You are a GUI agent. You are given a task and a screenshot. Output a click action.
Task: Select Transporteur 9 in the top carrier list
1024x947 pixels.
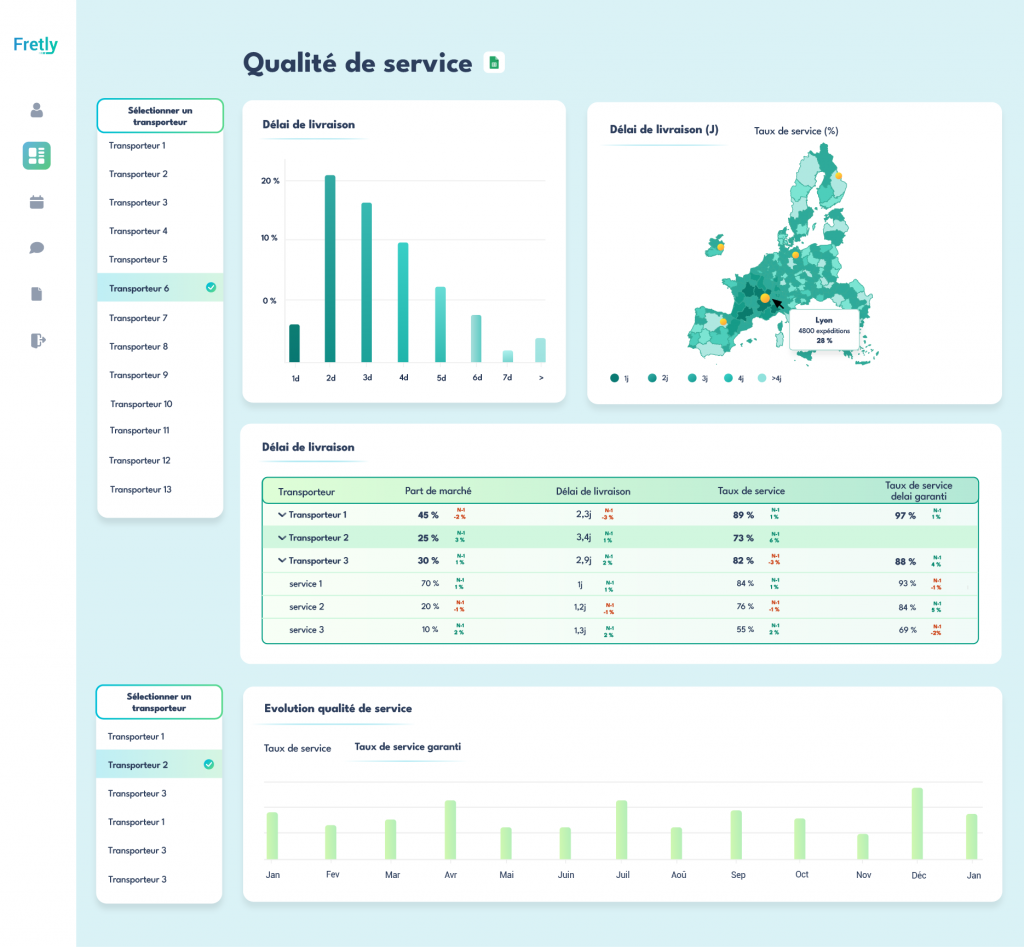138,375
